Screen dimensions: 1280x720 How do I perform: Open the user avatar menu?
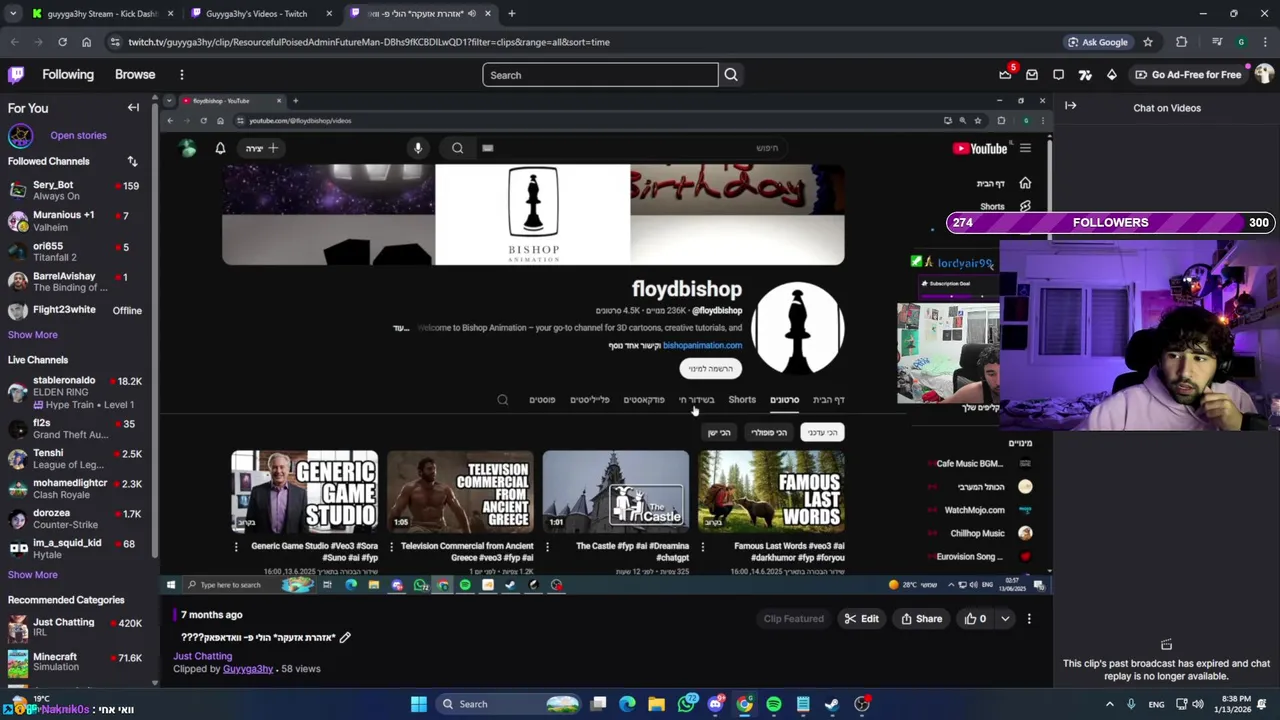point(1264,75)
